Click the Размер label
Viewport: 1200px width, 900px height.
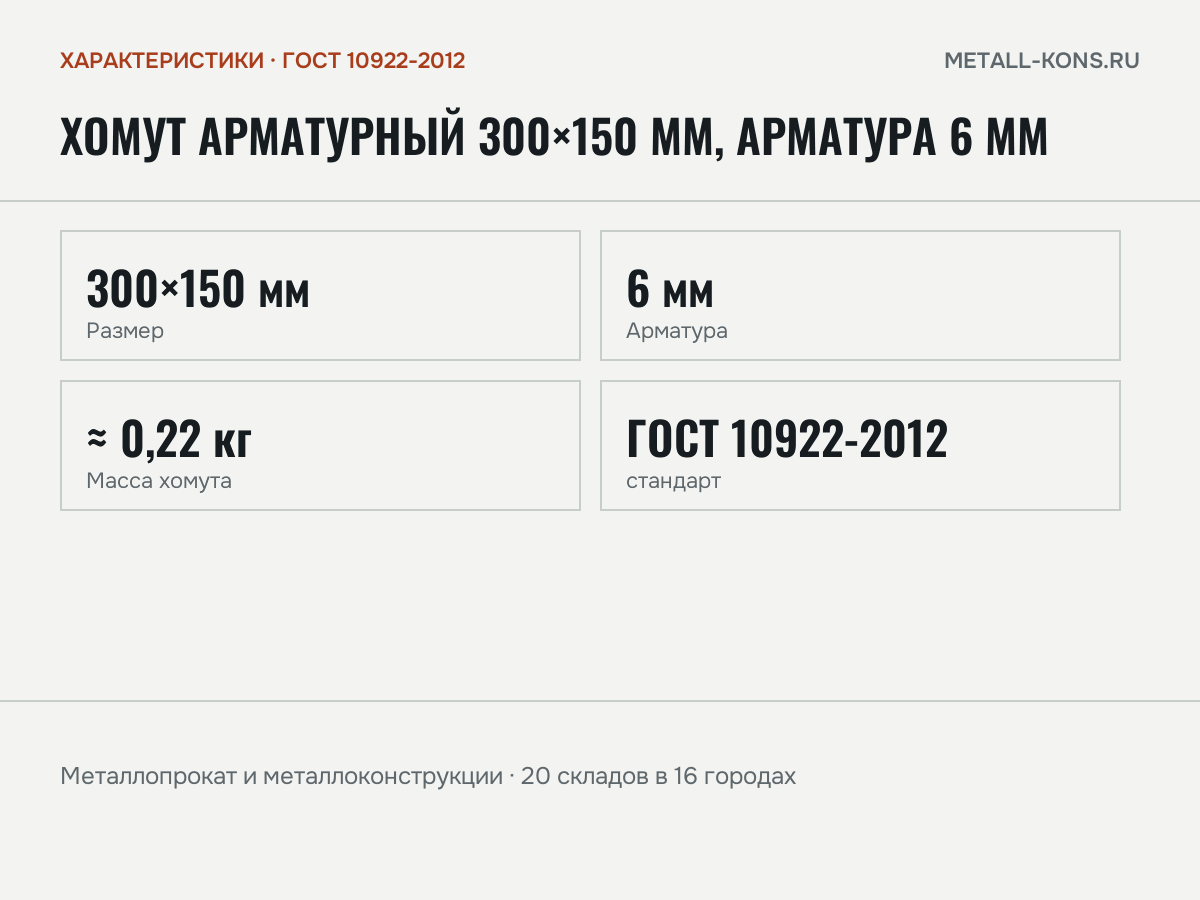[x=125, y=331]
